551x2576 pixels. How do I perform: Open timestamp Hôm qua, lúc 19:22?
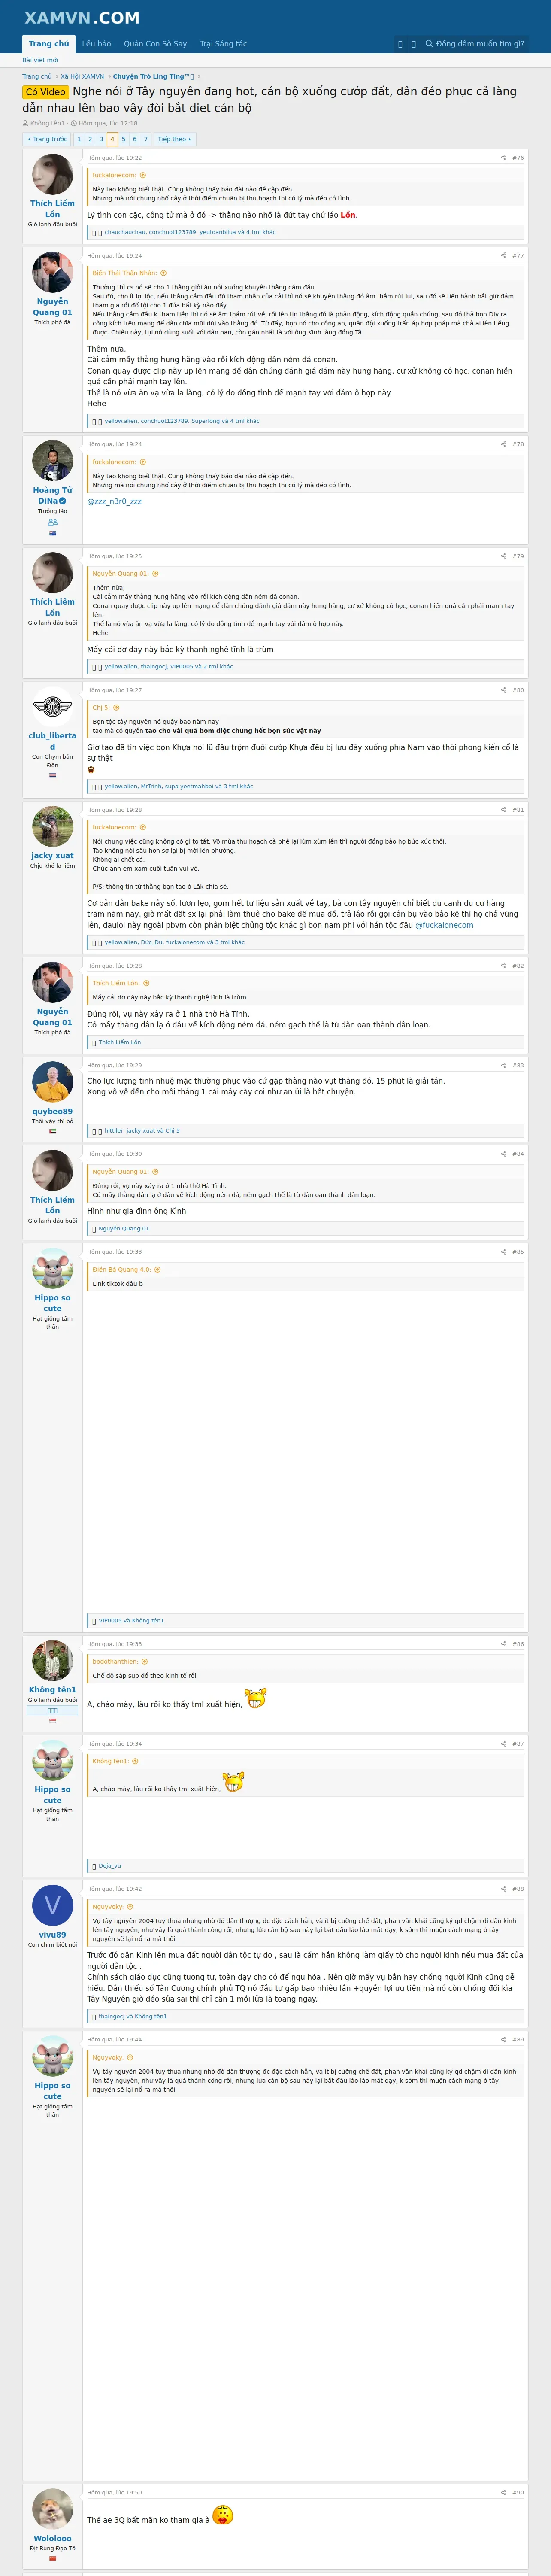[x=114, y=158]
